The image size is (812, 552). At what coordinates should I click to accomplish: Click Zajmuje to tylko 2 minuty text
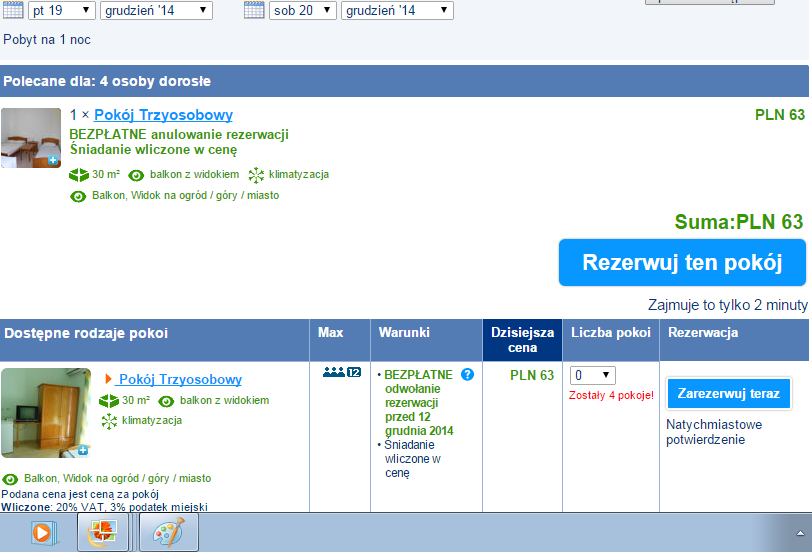pyautogui.click(x=728, y=305)
